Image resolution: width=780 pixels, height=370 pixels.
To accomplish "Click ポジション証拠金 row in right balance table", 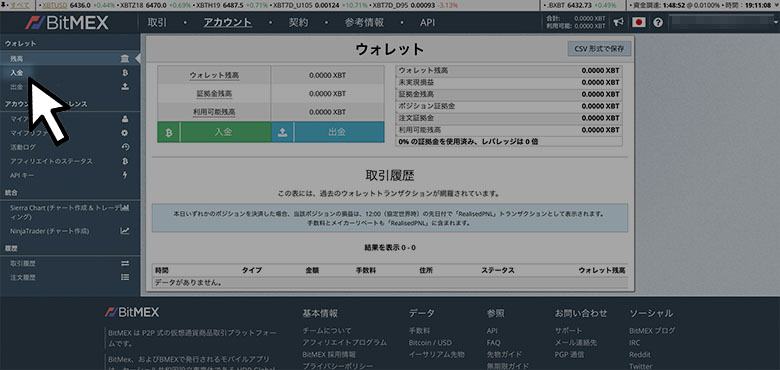I will coord(509,106).
